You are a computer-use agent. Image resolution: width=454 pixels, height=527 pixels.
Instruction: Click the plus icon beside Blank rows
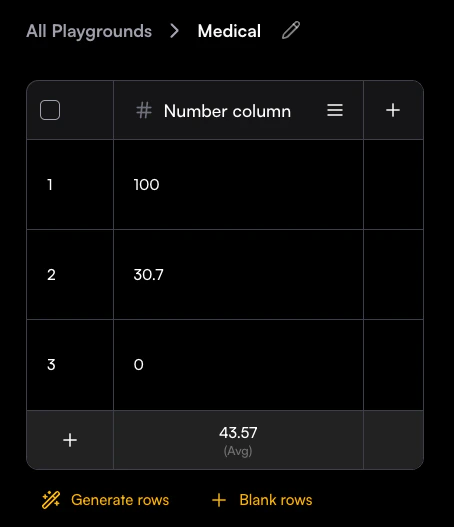click(219, 500)
